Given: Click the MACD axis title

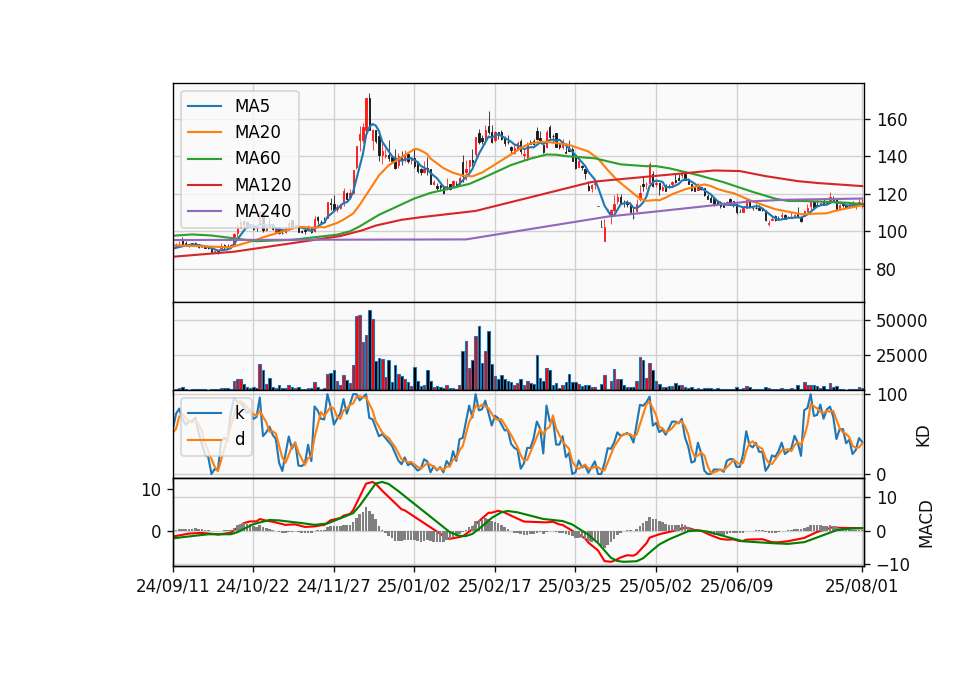Looking at the screenshot, I should click(926, 524).
